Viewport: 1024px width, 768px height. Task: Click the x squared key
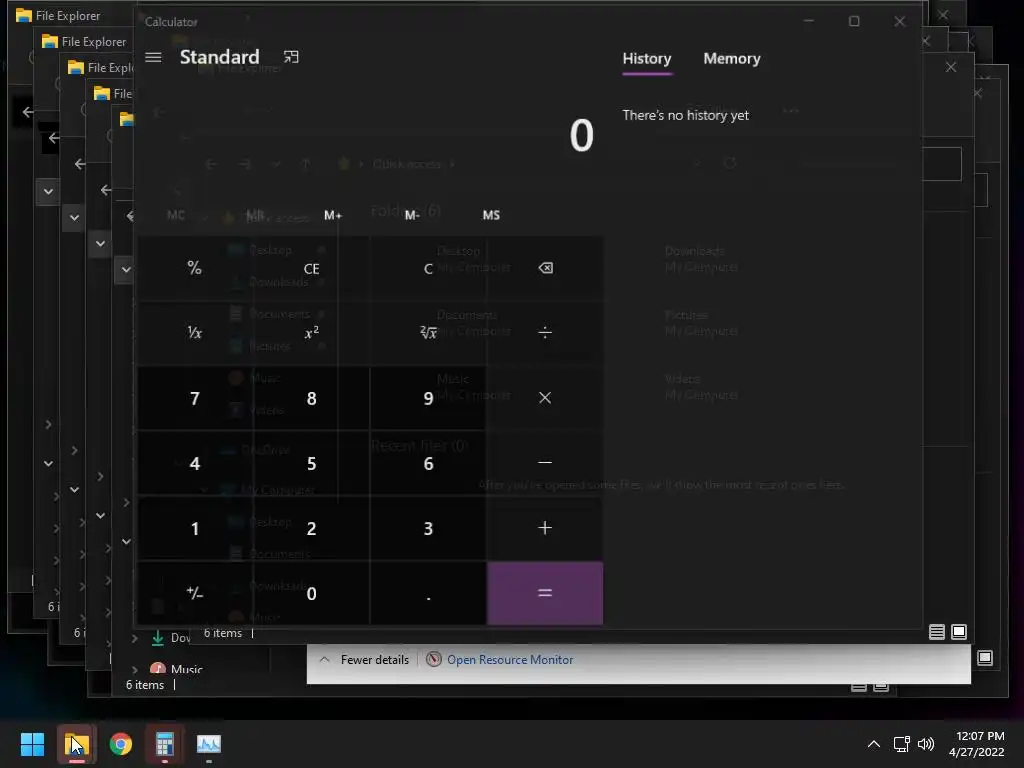point(312,333)
